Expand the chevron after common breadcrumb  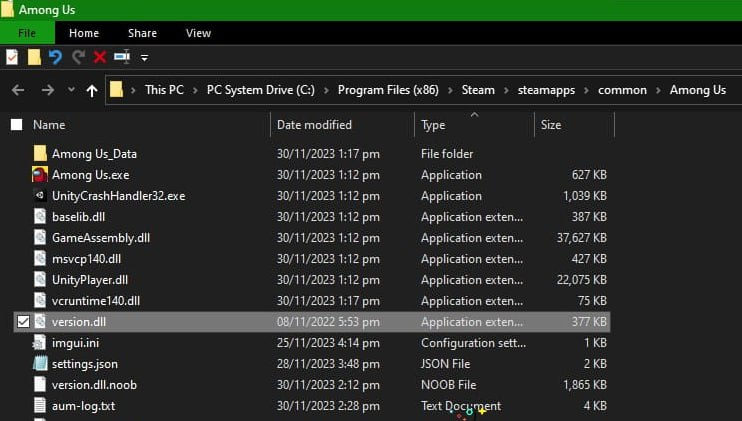coord(658,90)
